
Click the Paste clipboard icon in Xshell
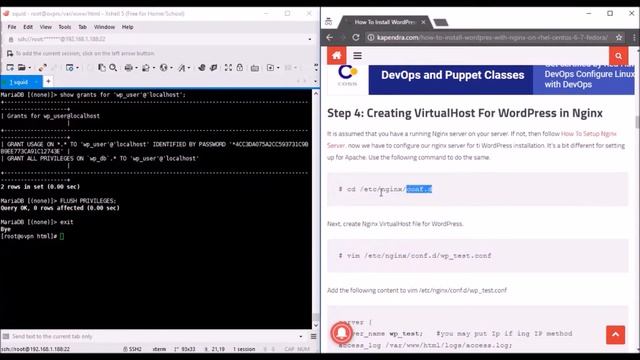pos(102,68)
